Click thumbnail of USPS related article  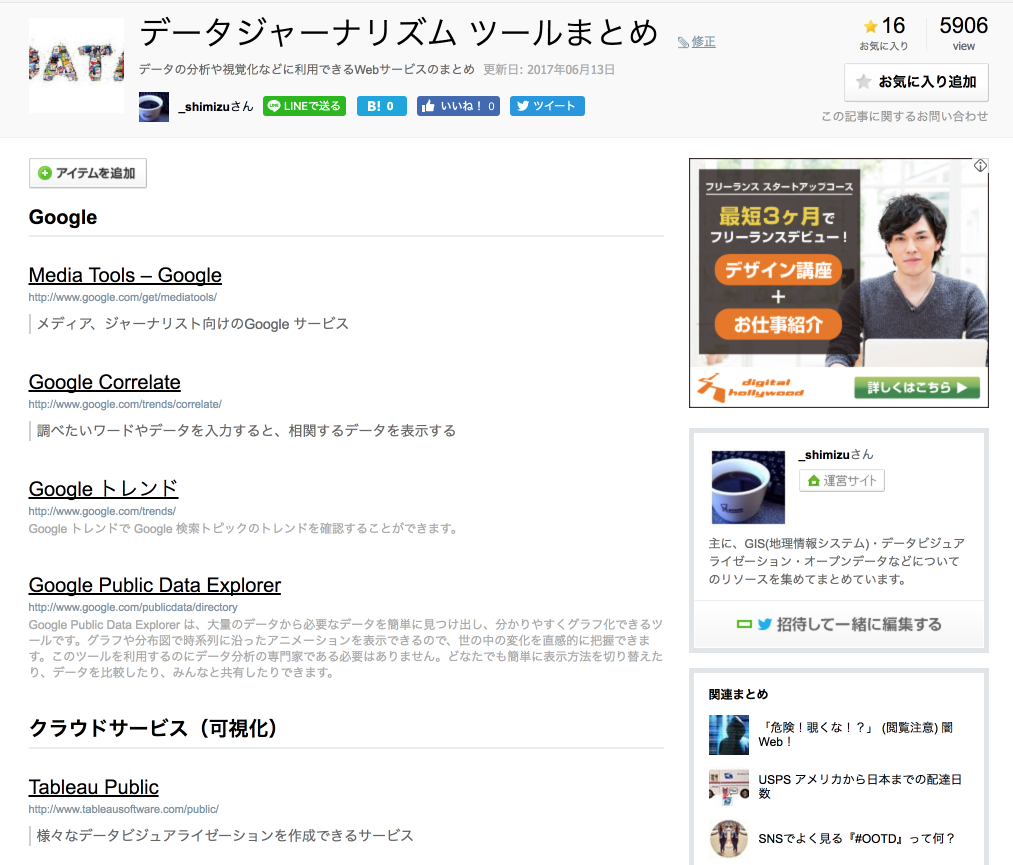coord(729,787)
